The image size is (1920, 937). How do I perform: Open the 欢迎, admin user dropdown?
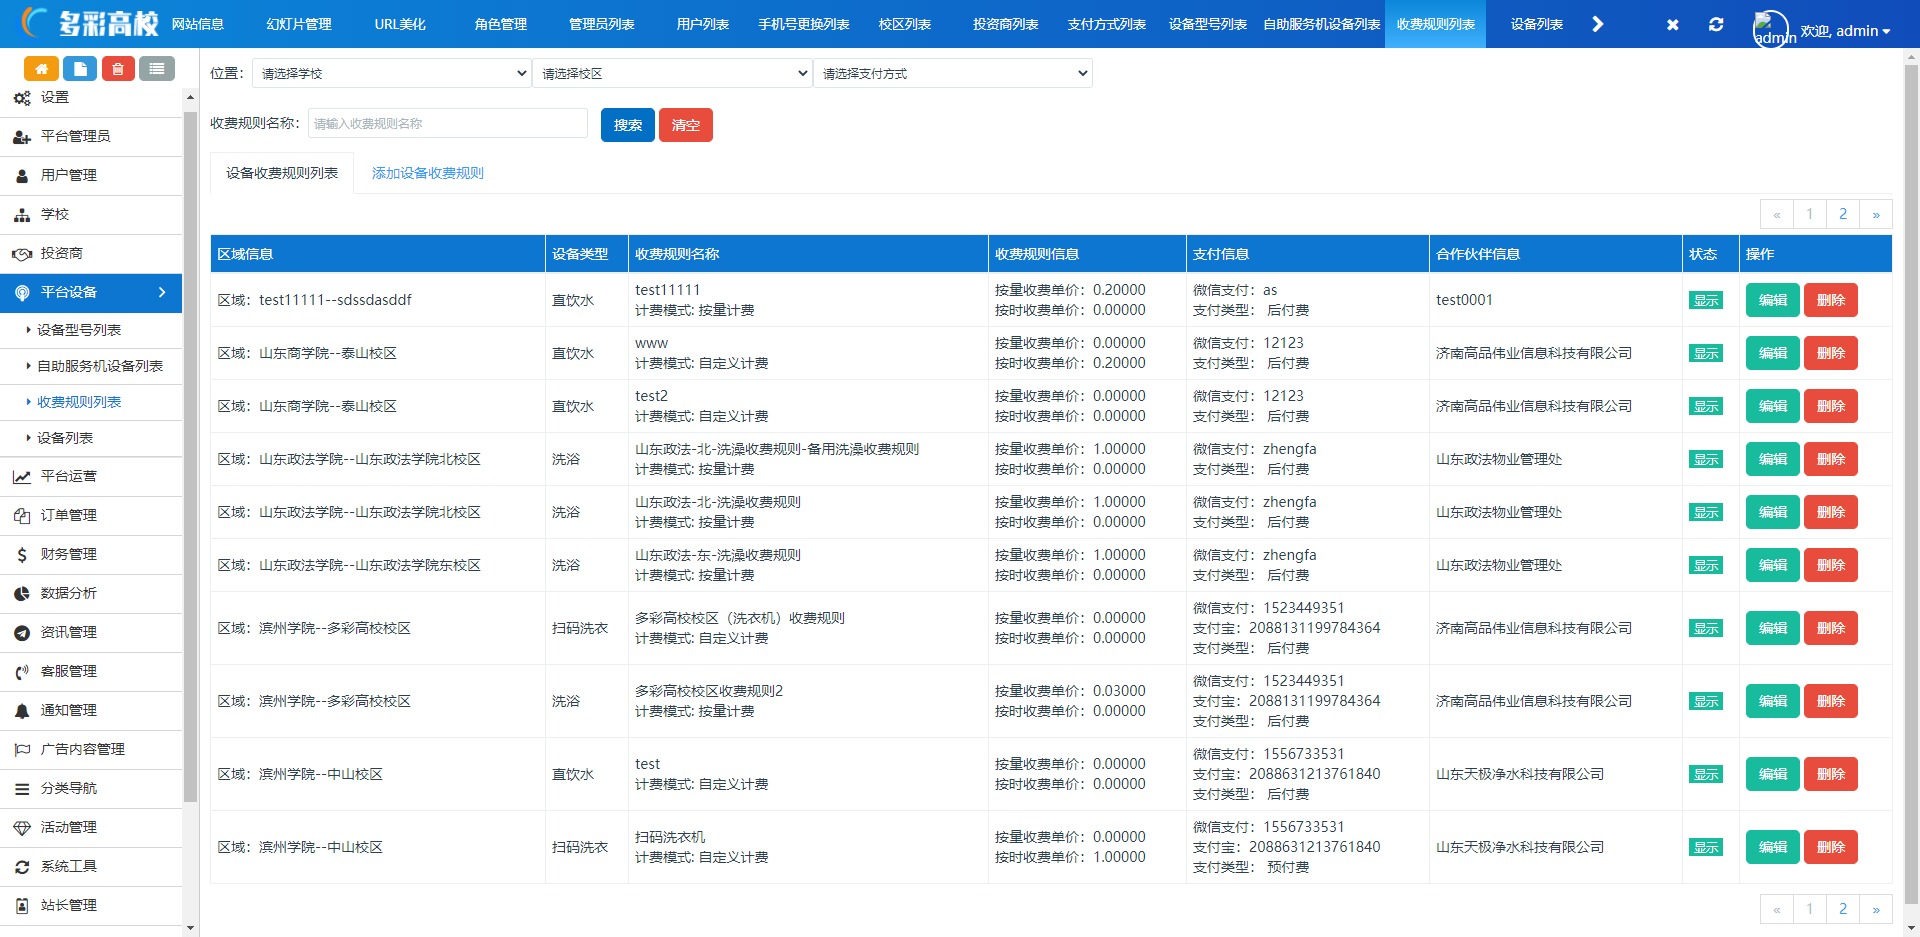click(x=1845, y=31)
